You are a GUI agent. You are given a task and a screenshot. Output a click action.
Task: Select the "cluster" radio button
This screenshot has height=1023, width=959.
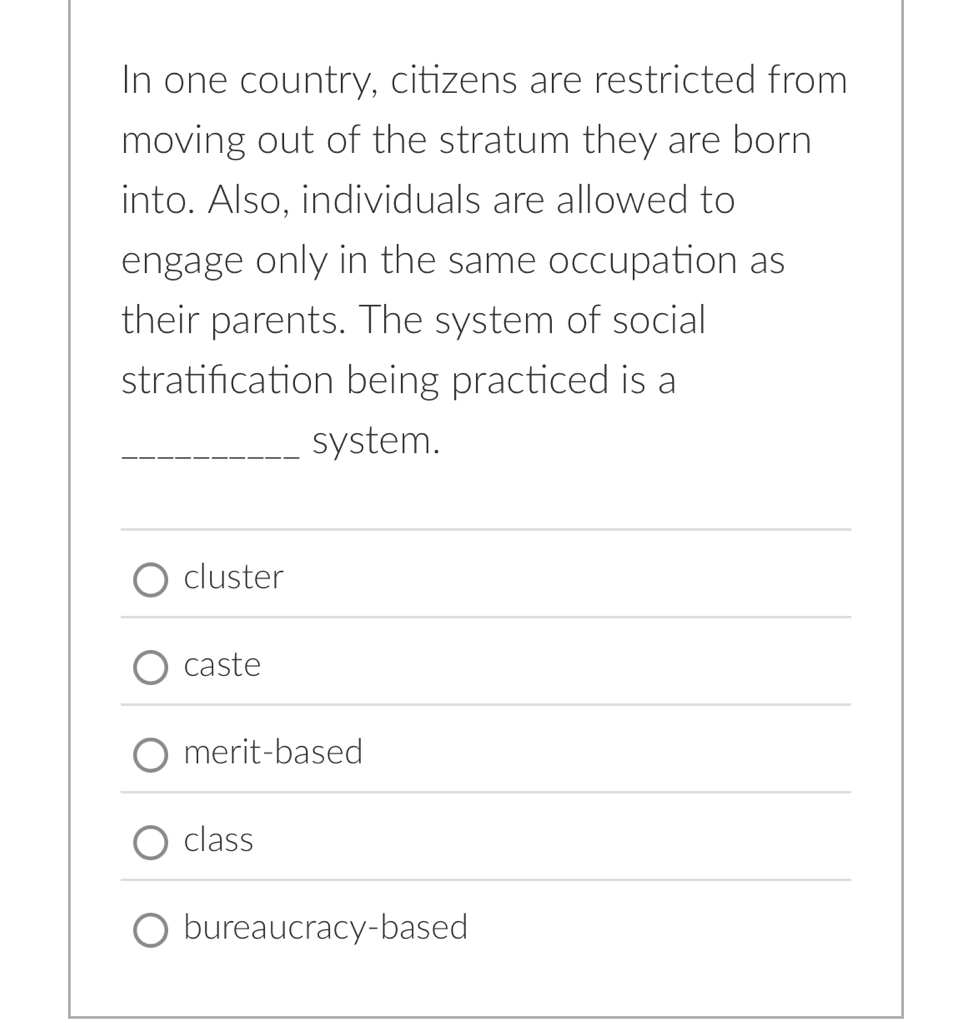point(151,579)
